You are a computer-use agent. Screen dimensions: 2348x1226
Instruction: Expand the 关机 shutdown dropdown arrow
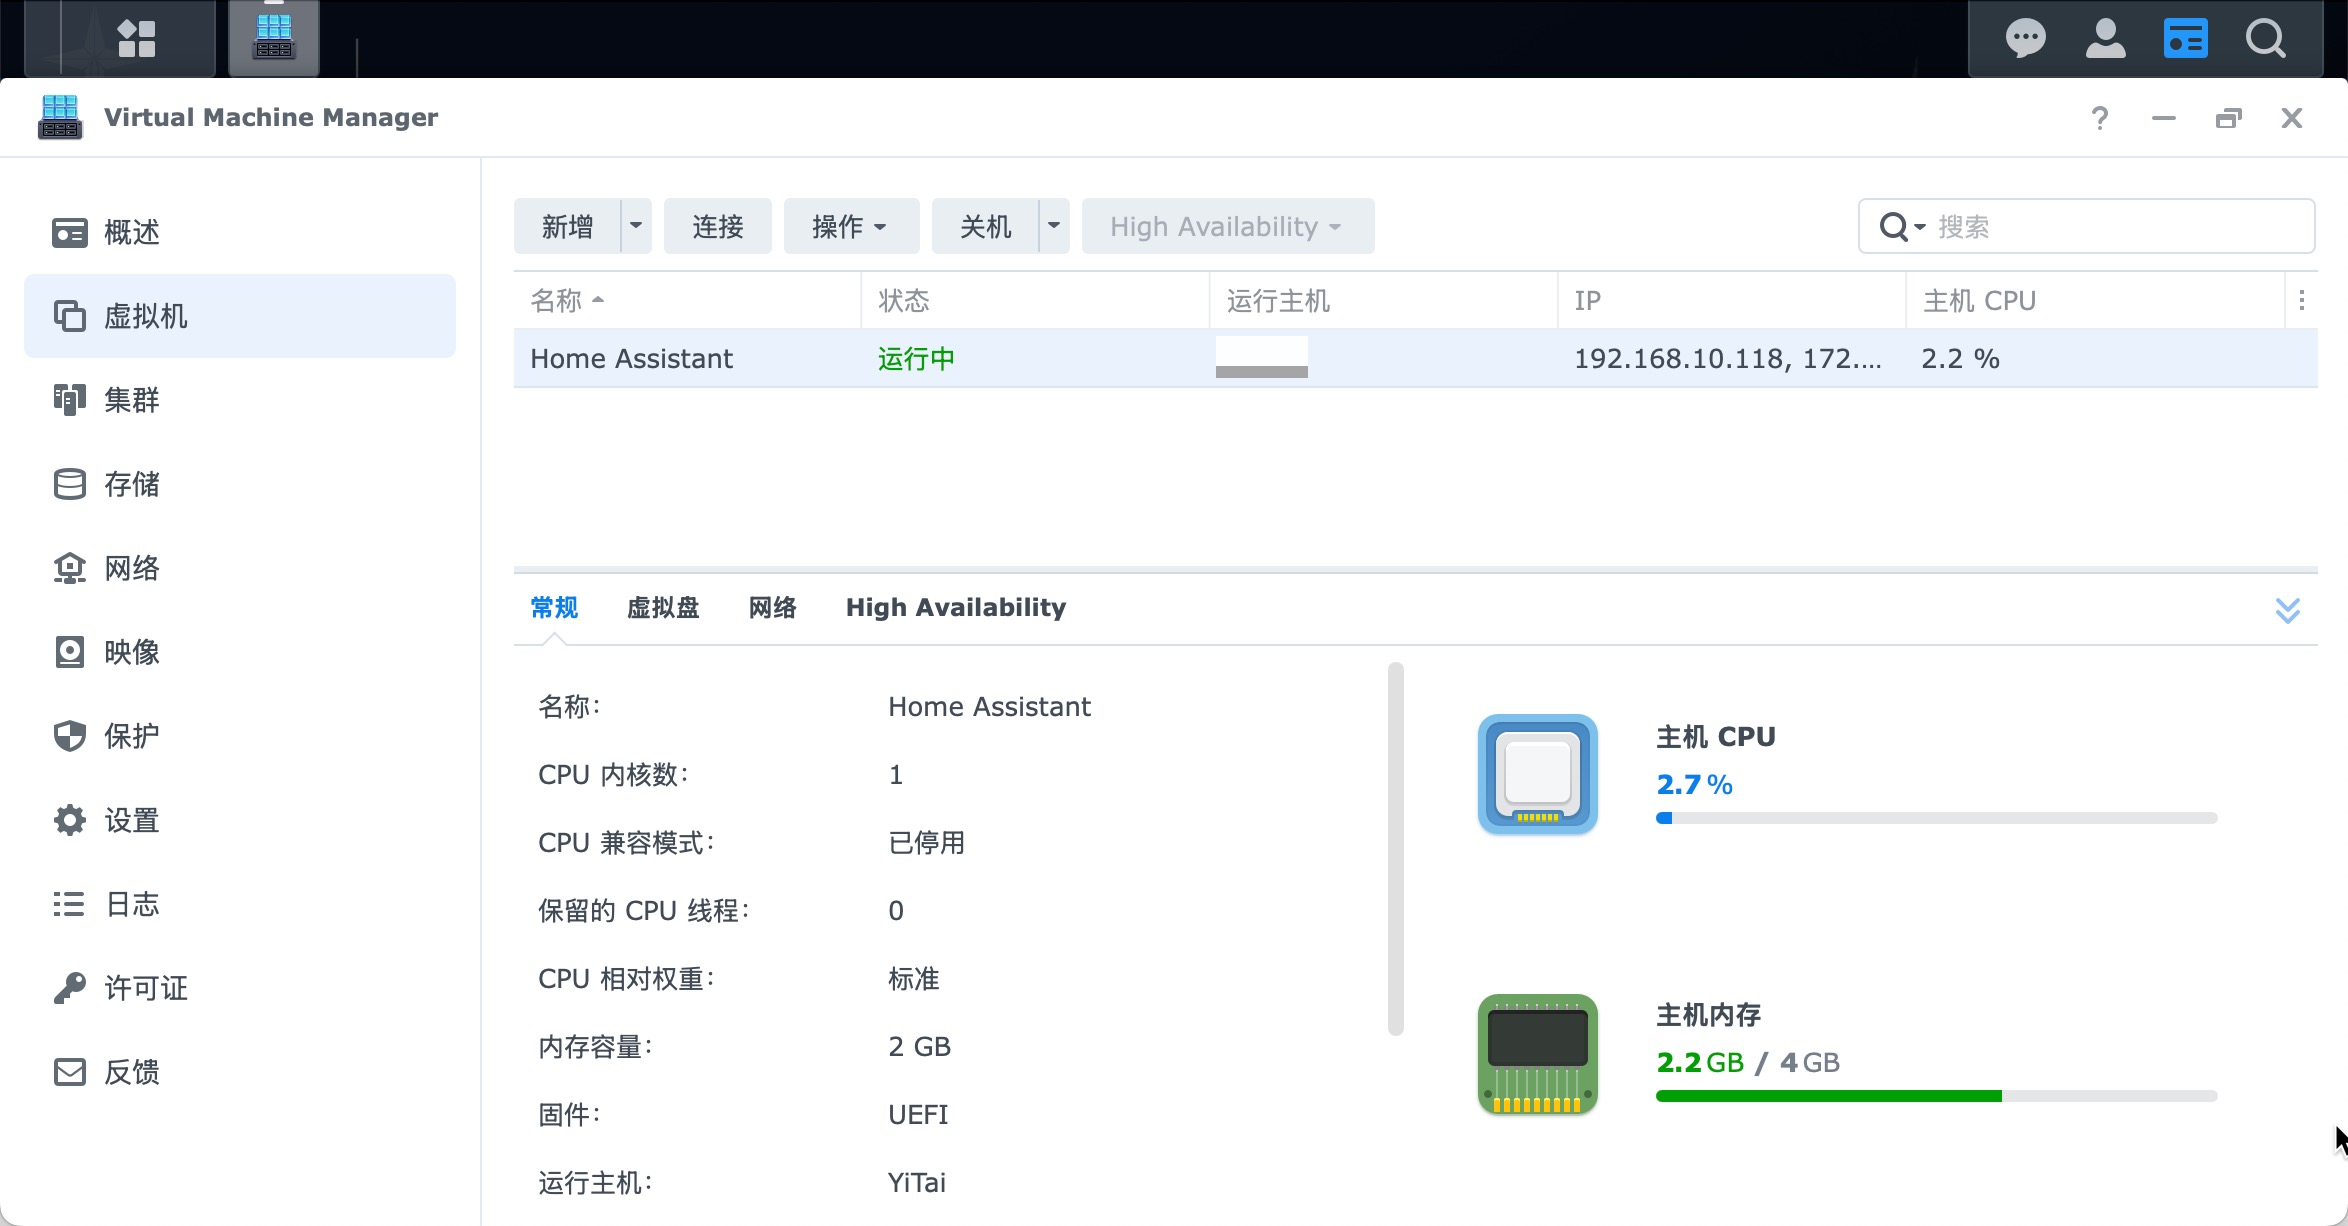1054,226
